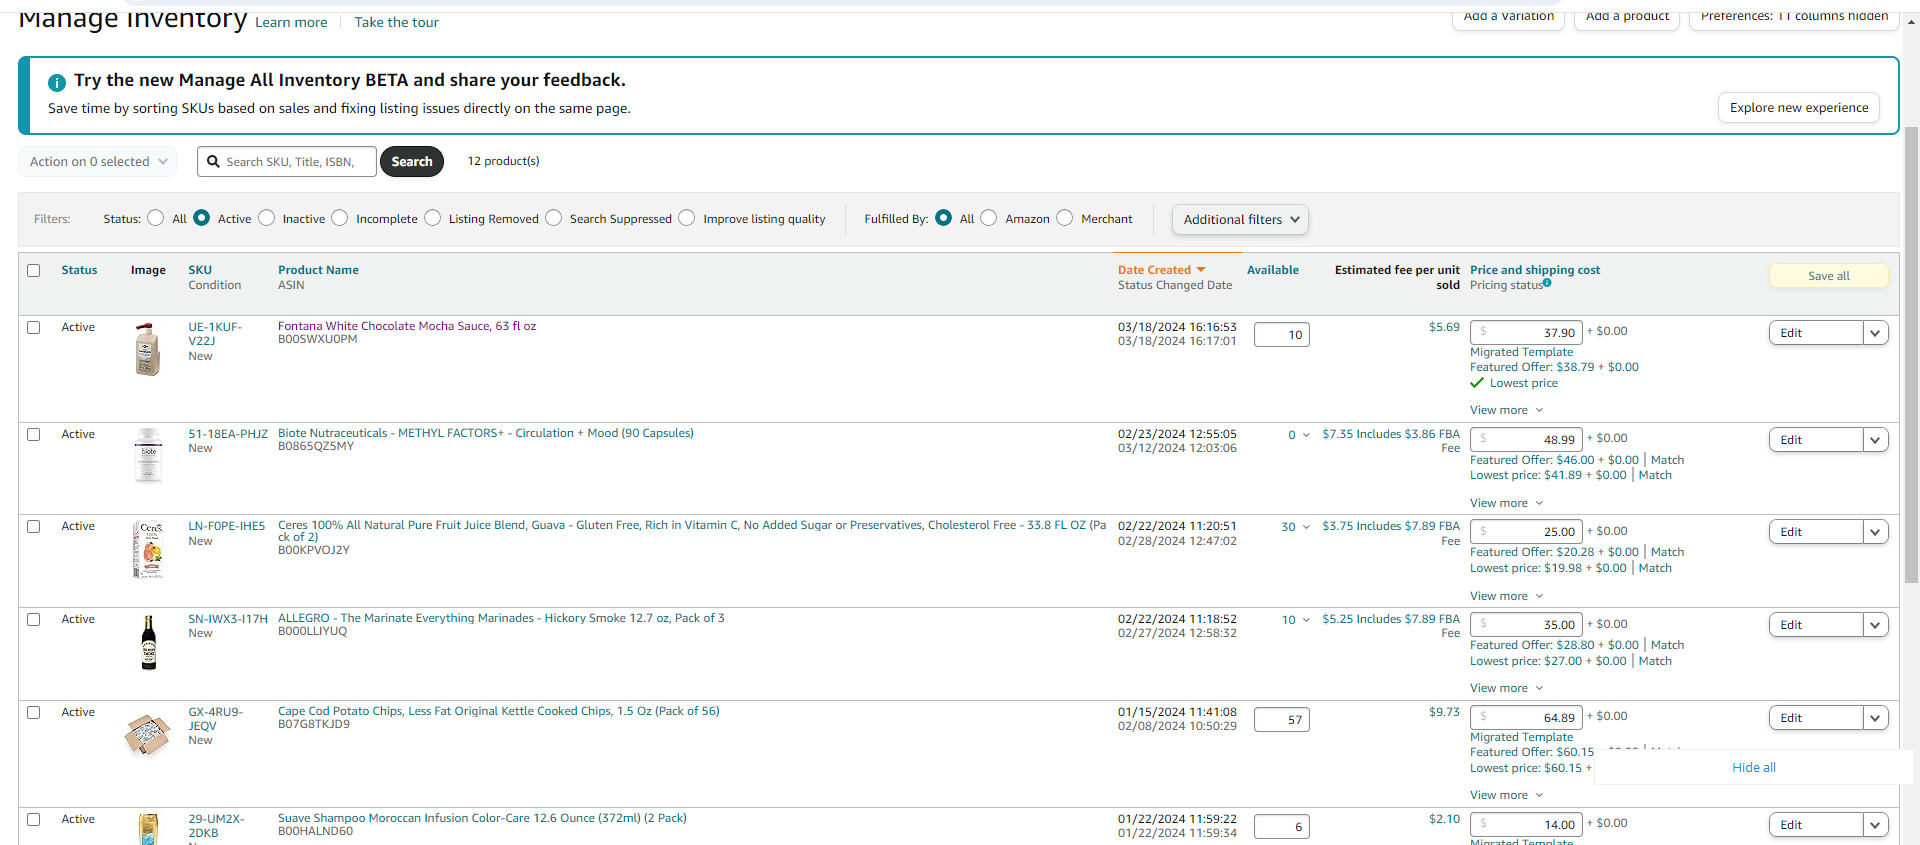The height and width of the screenshot is (845, 1920).
Task: Select the Active status filter
Action: (x=202, y=218)
